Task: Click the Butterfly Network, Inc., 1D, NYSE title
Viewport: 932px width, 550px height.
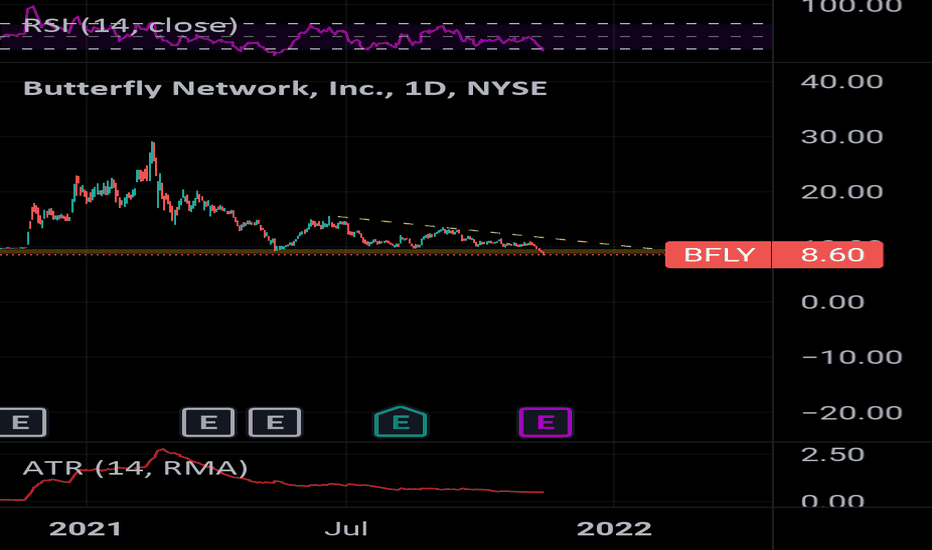Action: click(x=285, y=88)
